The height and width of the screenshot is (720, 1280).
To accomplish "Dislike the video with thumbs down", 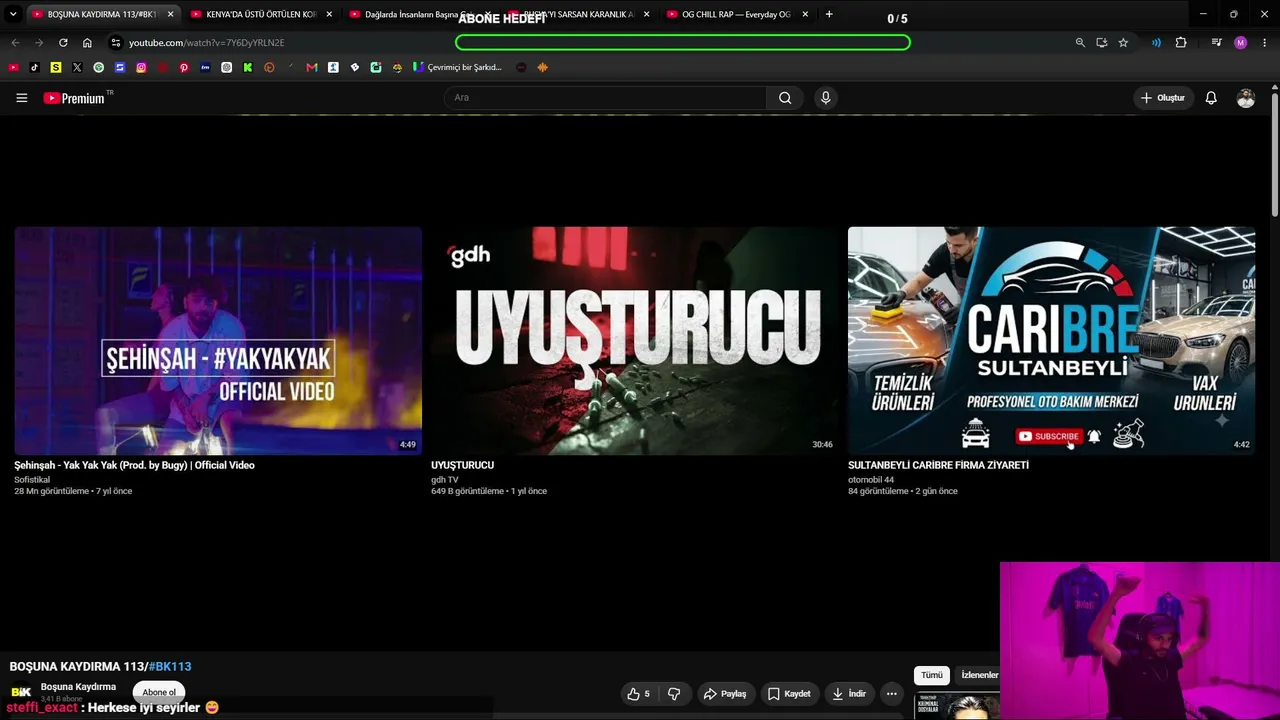I will click(674, 694).
